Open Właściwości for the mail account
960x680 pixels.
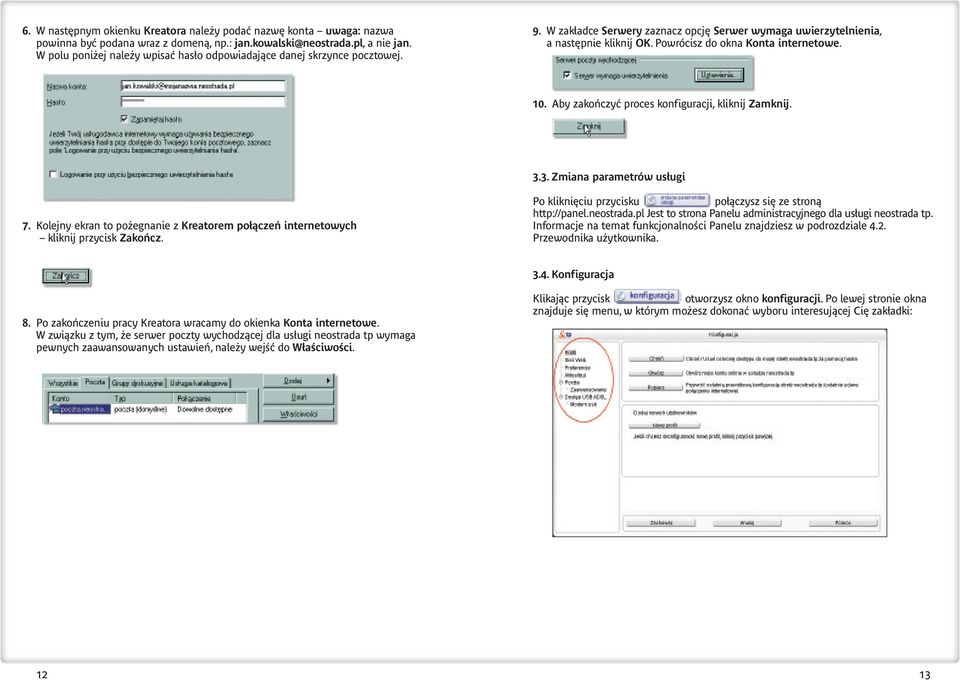tap(298, 414)
